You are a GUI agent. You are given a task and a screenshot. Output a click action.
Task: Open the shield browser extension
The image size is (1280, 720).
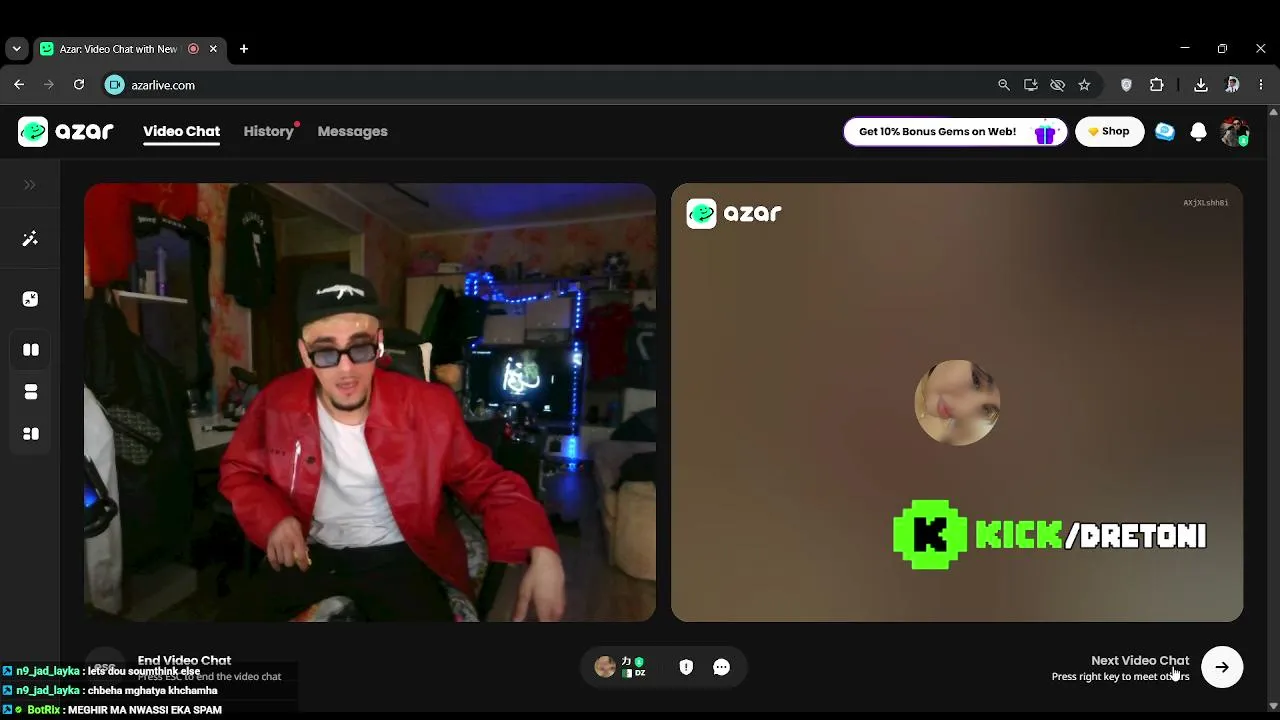tap(1126, 85)
